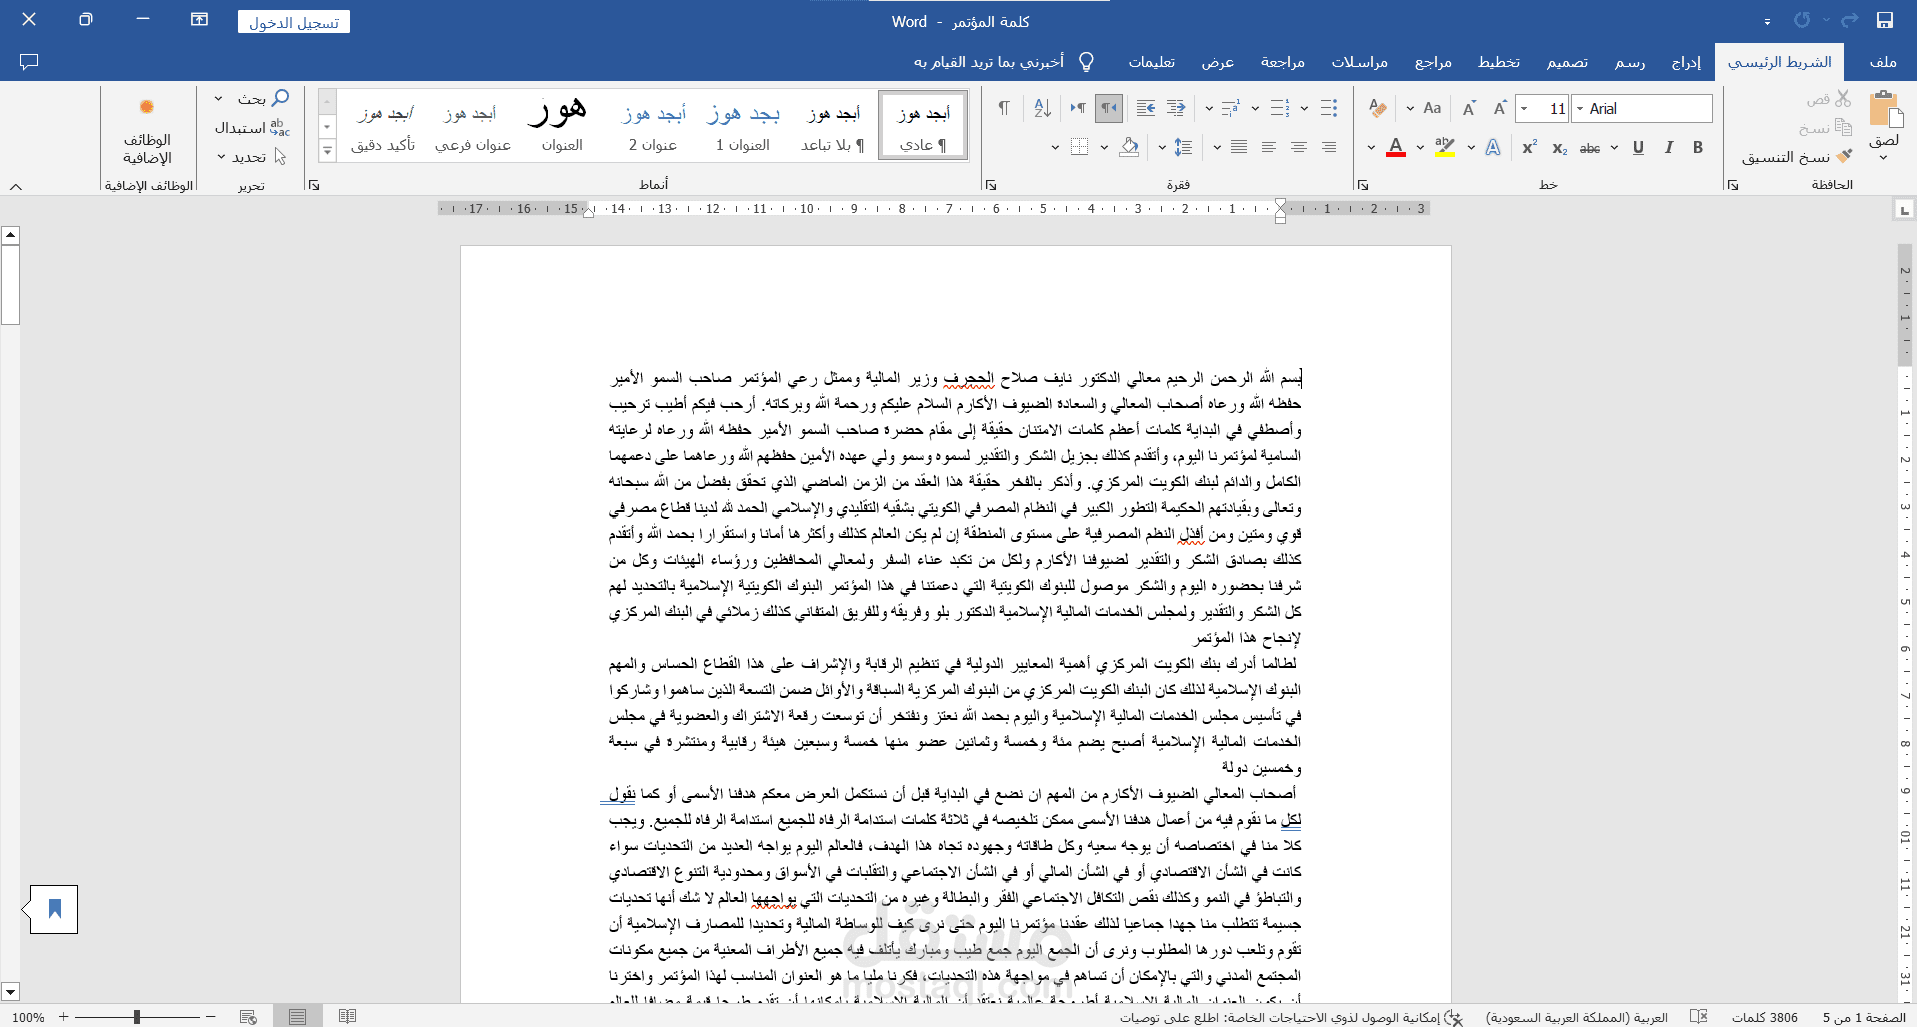Apply the Title (العنوان) style

pos(562,125)
